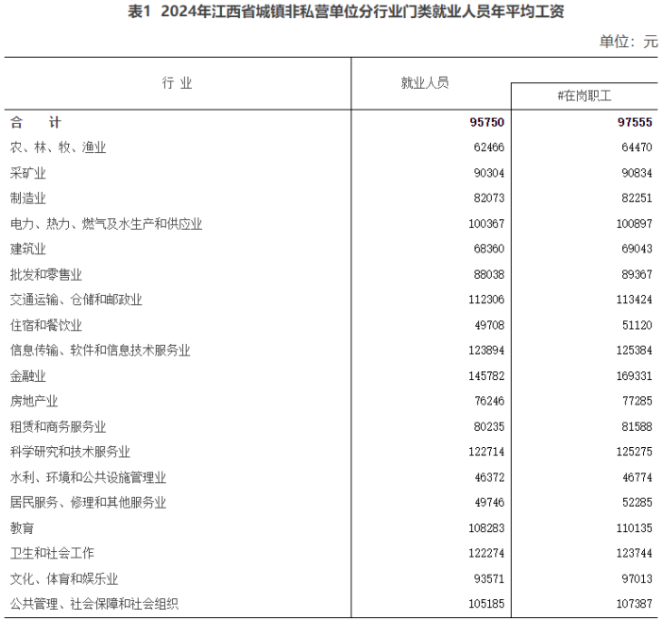This screenshot has height=620, width=662.
Task: Click the value 145782
Action: coord(486,376)
